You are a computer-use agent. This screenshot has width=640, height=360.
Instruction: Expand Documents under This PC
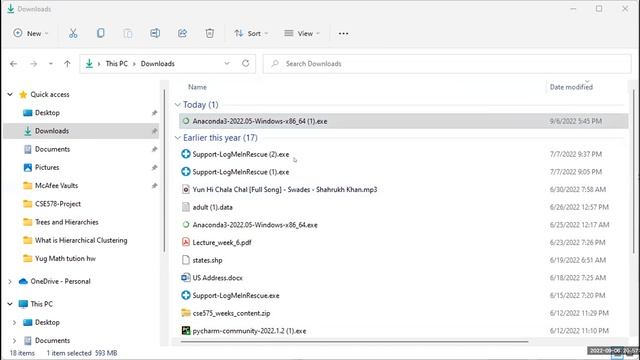(14, 340)
